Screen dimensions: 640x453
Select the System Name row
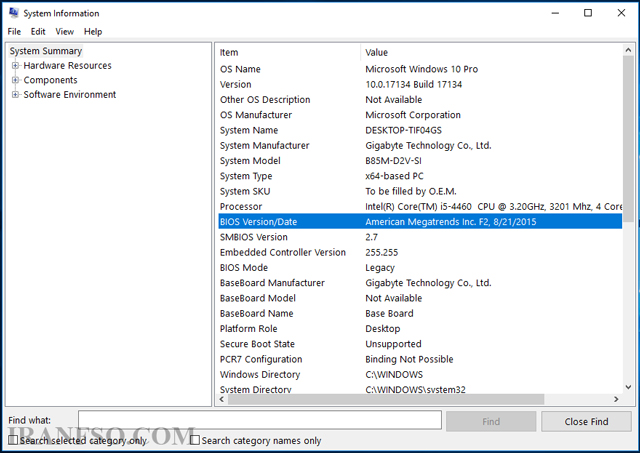[x=420, y=130]
